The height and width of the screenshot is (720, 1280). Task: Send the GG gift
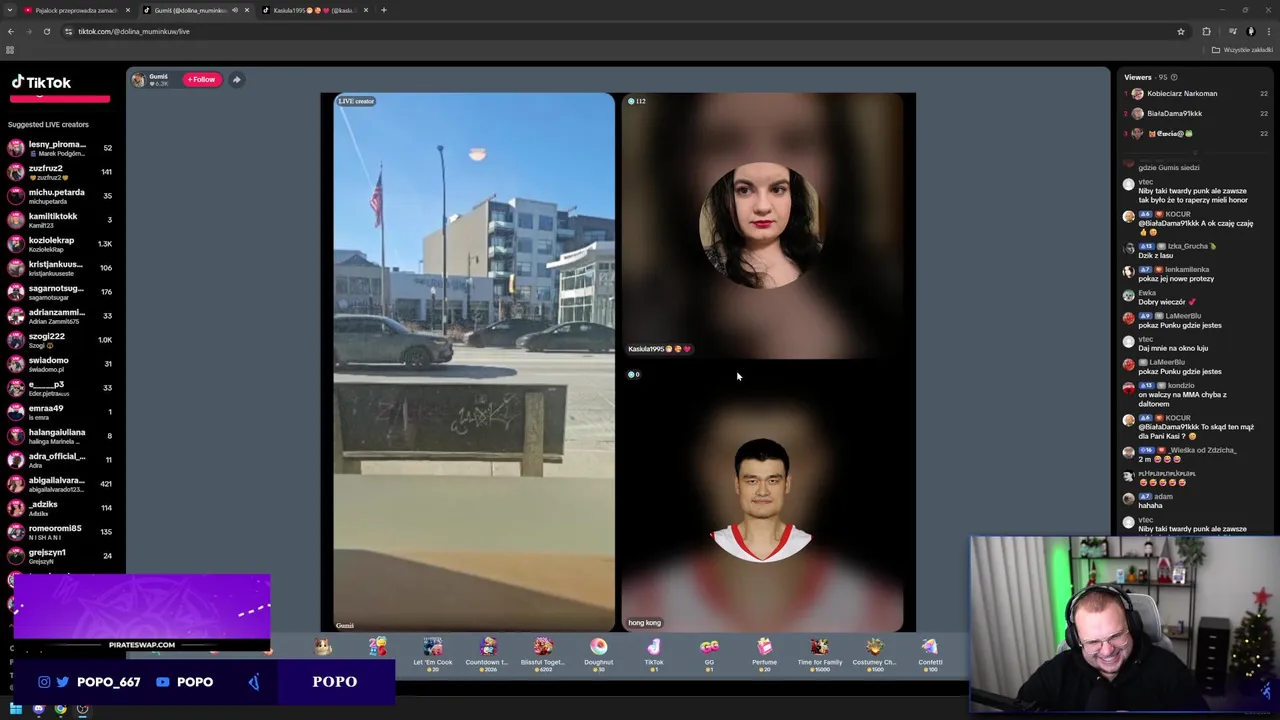tap(709, 654)
